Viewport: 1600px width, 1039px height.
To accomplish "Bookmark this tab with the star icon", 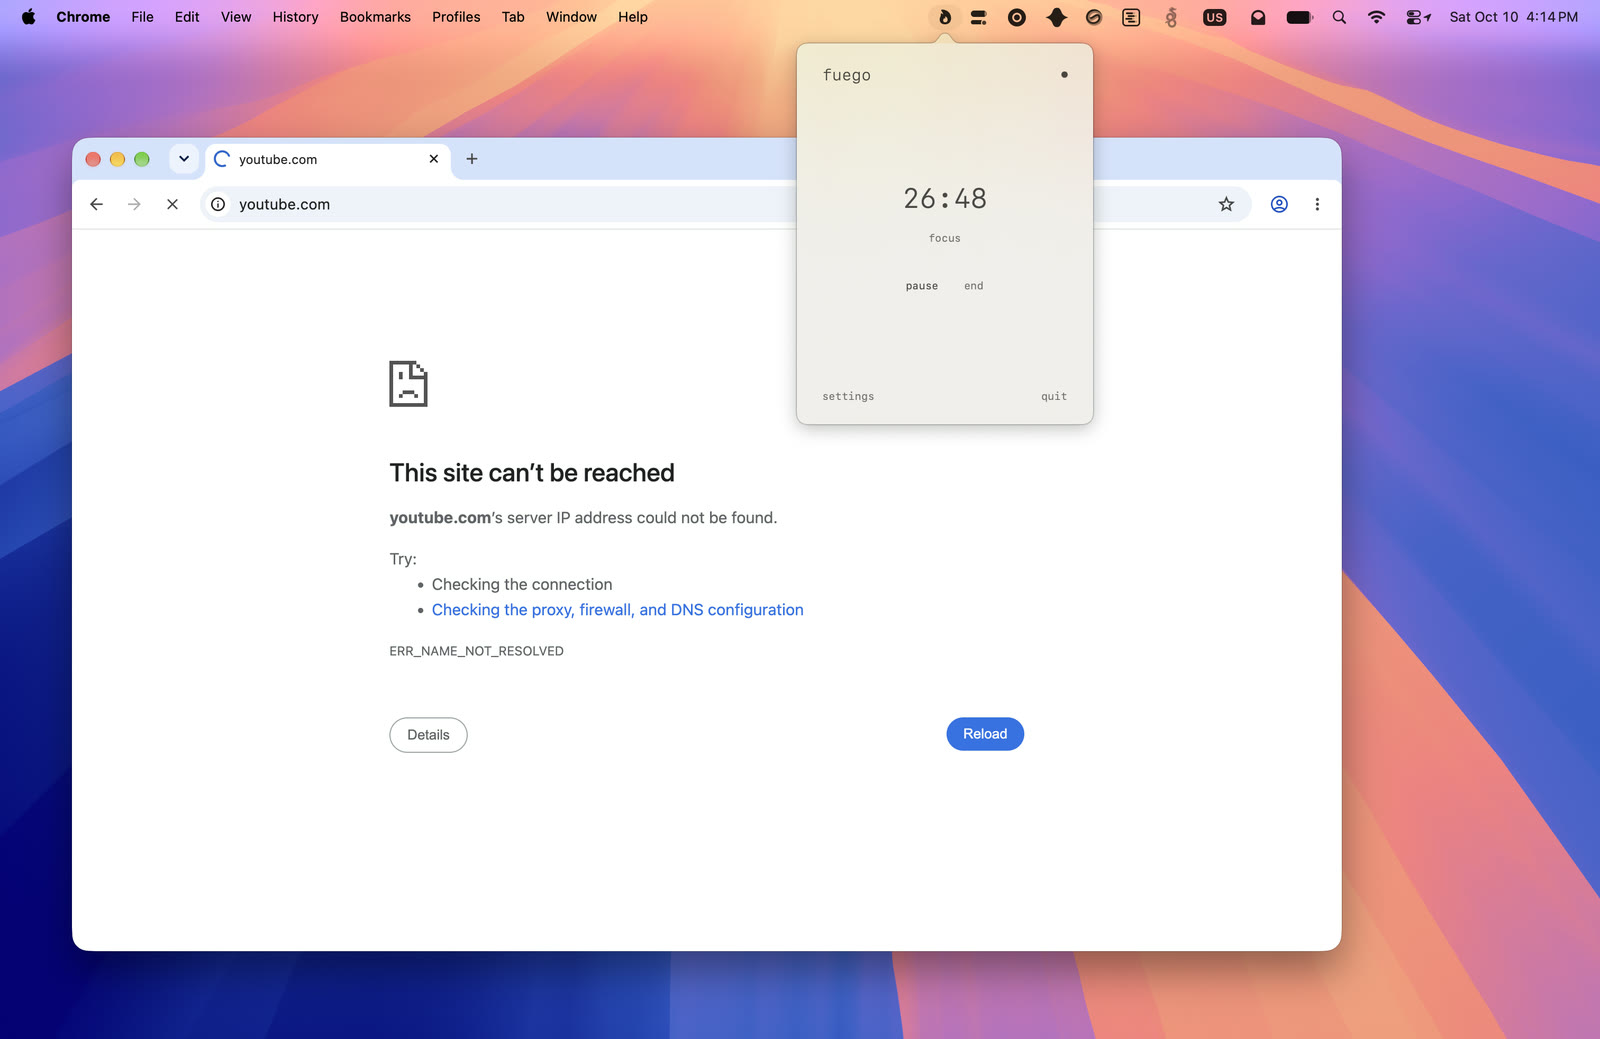I will (1226, 204).
